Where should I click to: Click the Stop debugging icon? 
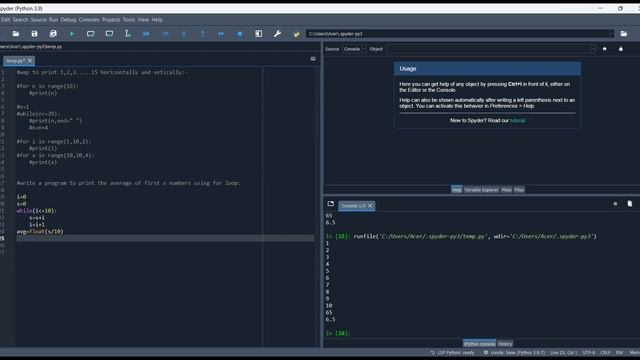click(240, 34)
